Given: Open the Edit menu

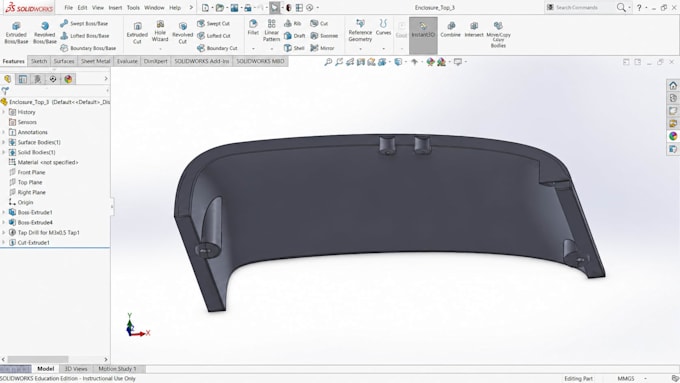Looking at the screenshot, I should click(x=82, y=7).
